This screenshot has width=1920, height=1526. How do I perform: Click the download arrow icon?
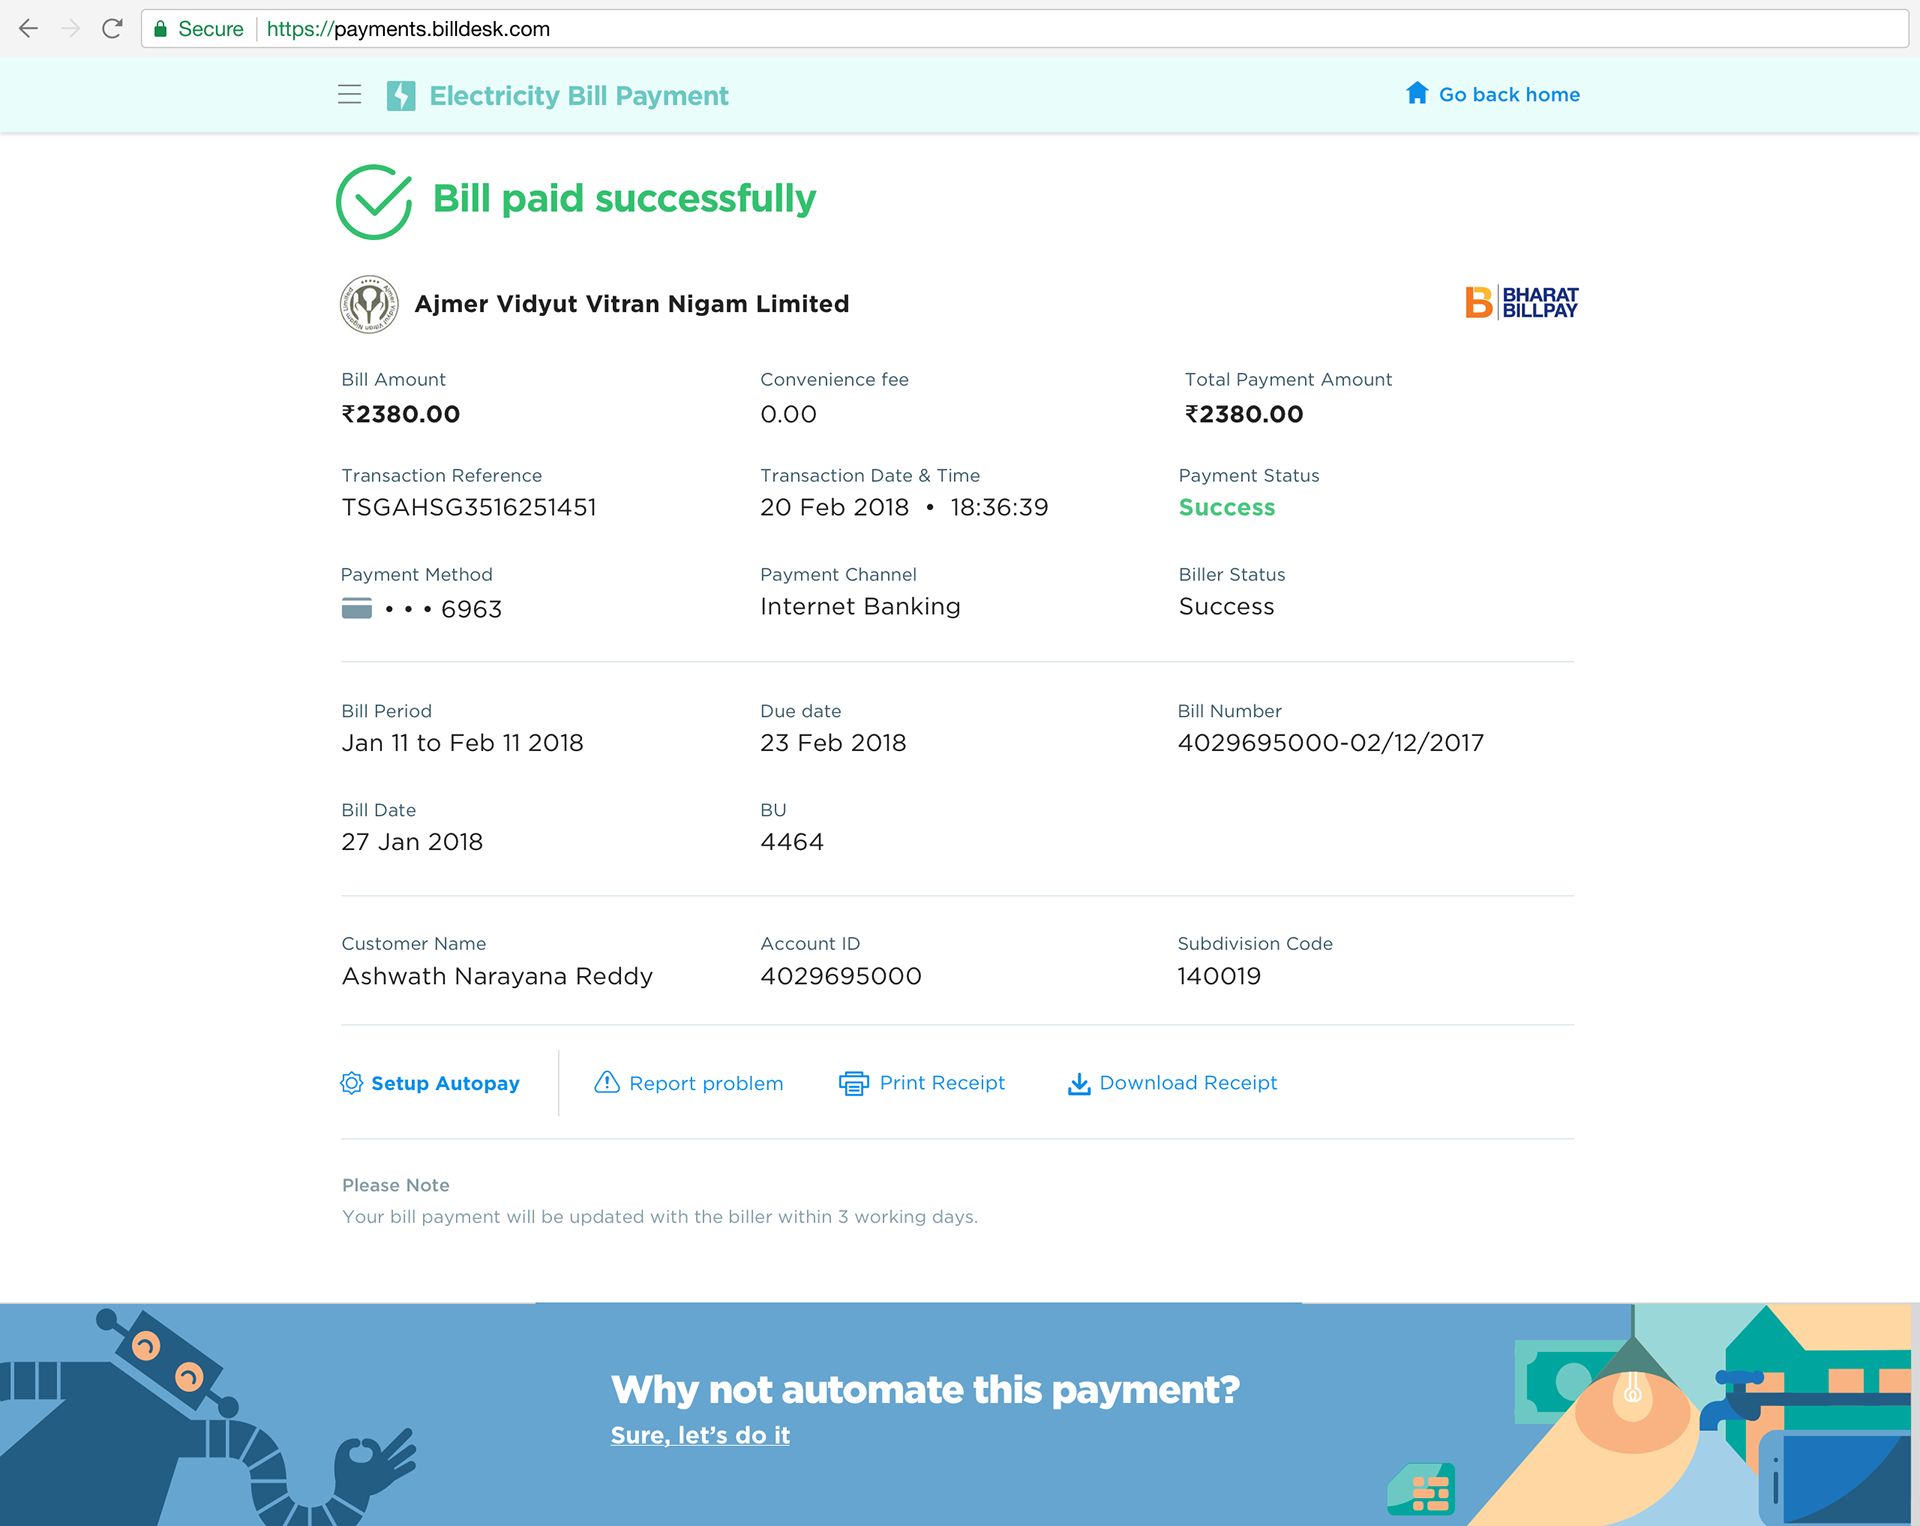point(1079,1083)
